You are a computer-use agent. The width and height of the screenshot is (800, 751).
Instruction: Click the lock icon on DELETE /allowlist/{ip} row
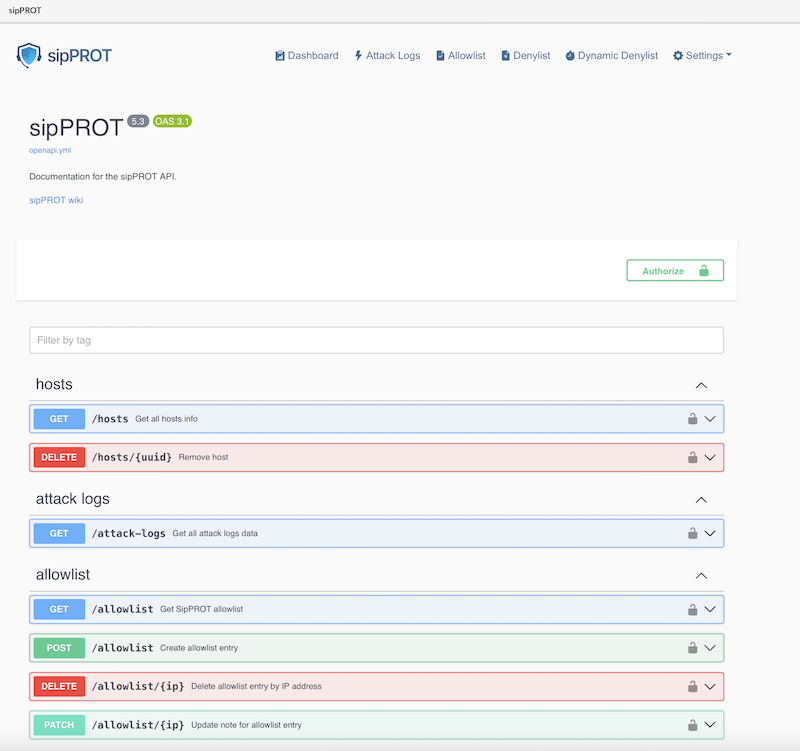tap(692, 686)
